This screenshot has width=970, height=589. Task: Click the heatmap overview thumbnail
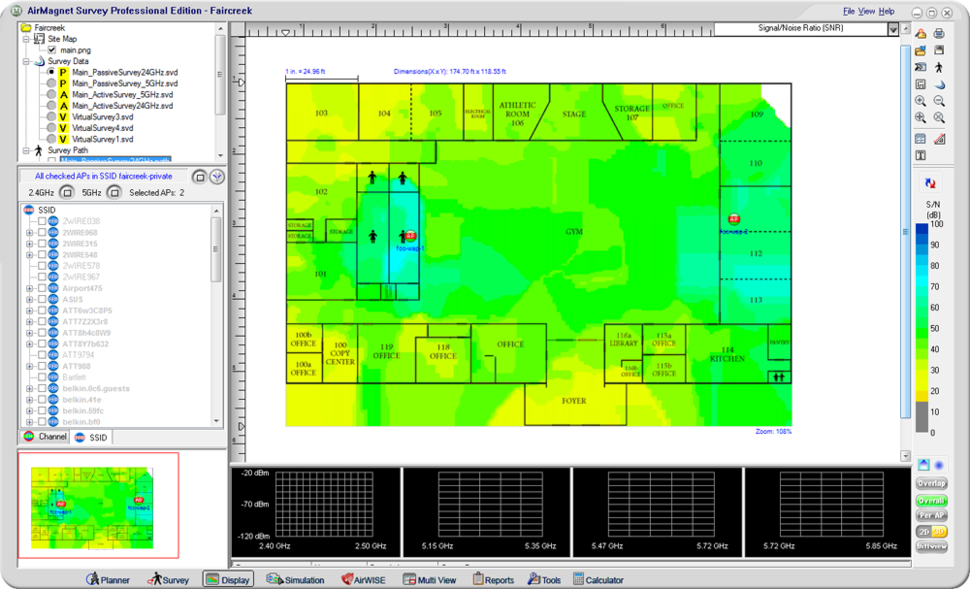92,508
